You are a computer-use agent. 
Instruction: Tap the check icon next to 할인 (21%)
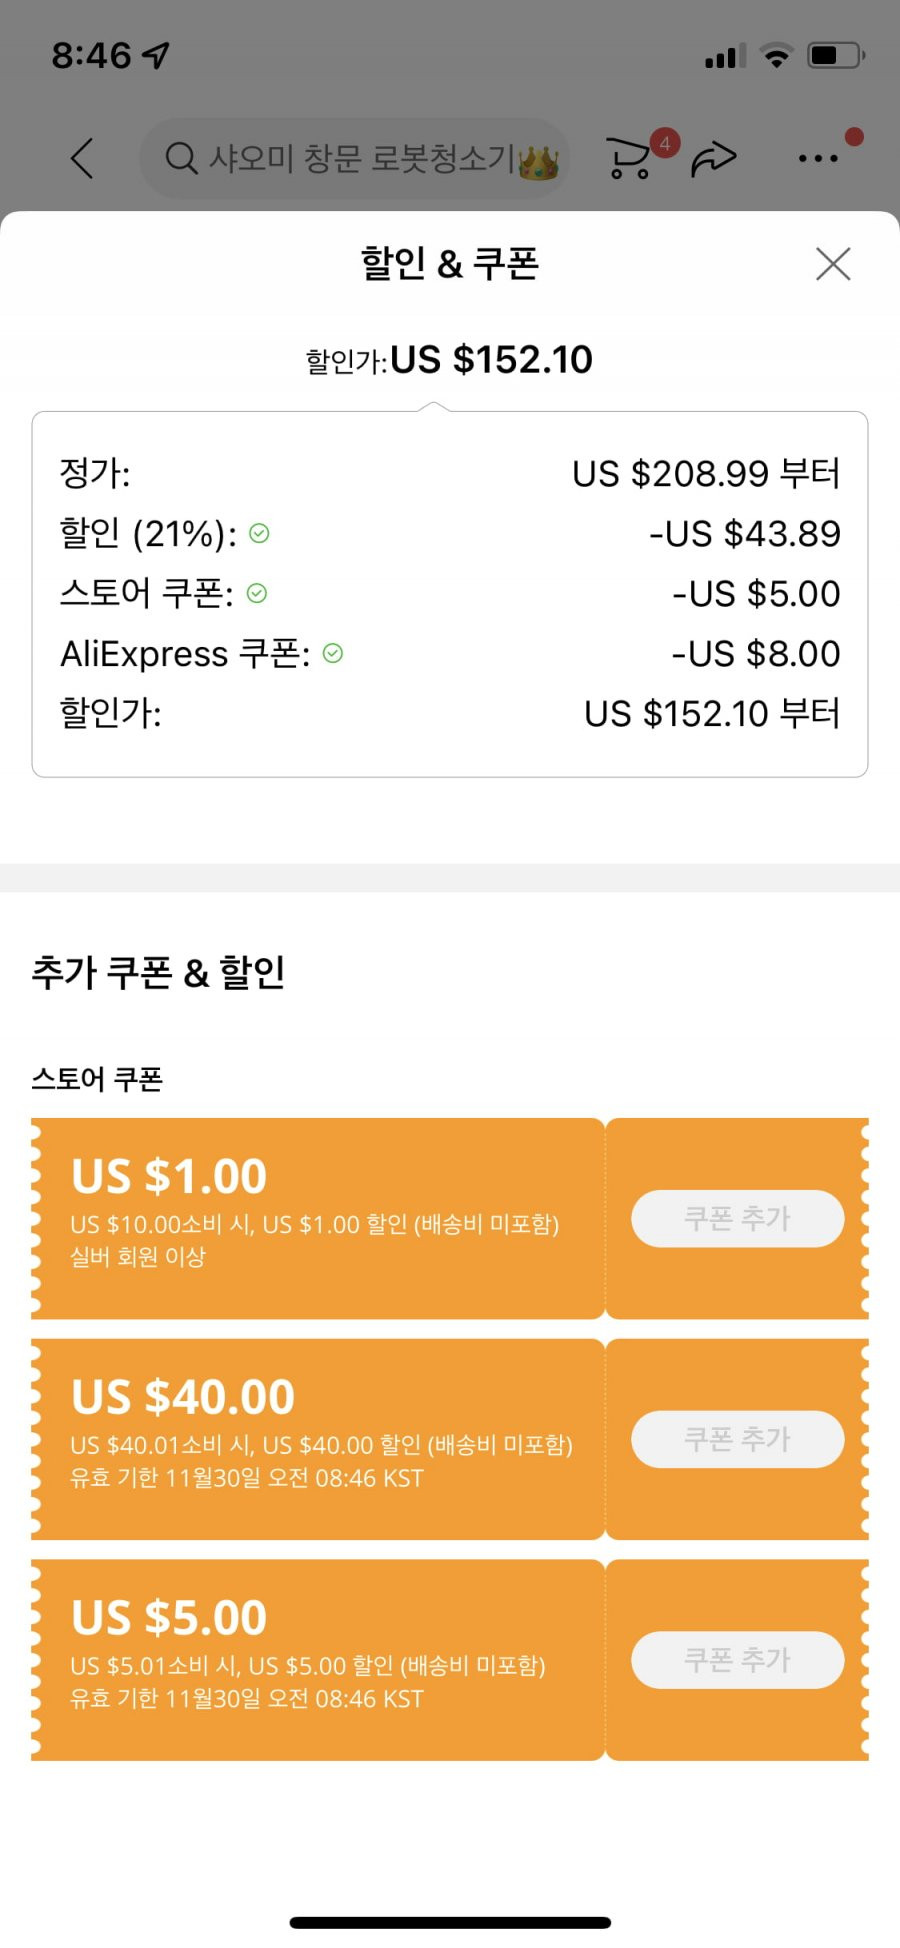pyautogui.click(x=259, y=534)
